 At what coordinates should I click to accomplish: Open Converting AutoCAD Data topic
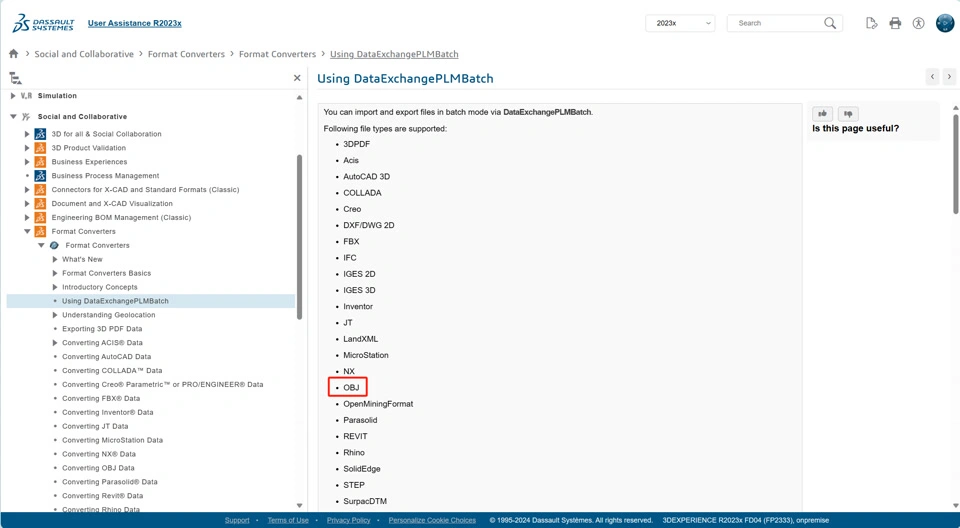click(x=107, y=356)
